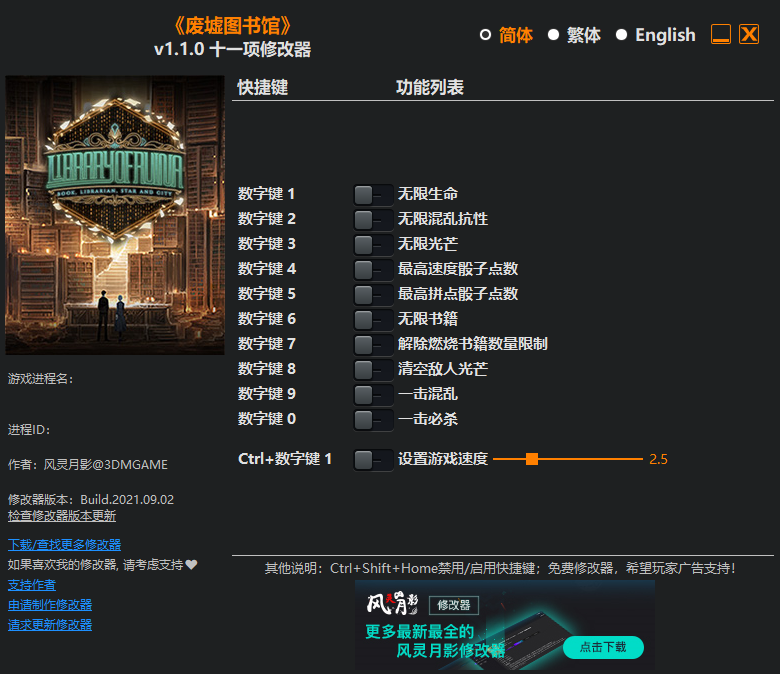This screenshot has height=674, width=780.
Task: Click 支持作者 link
Action: click(x=32, y=585)
